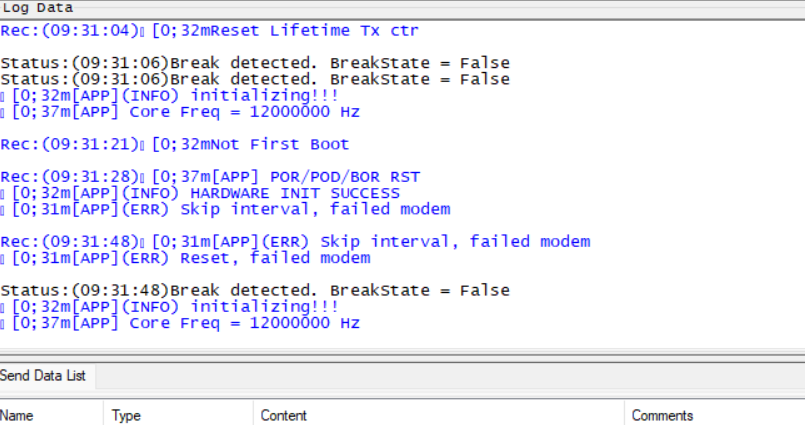This screenshot has width=805, height=425.
Task: Switch to the Send Data List tab
Action: (x=43, y=376)
